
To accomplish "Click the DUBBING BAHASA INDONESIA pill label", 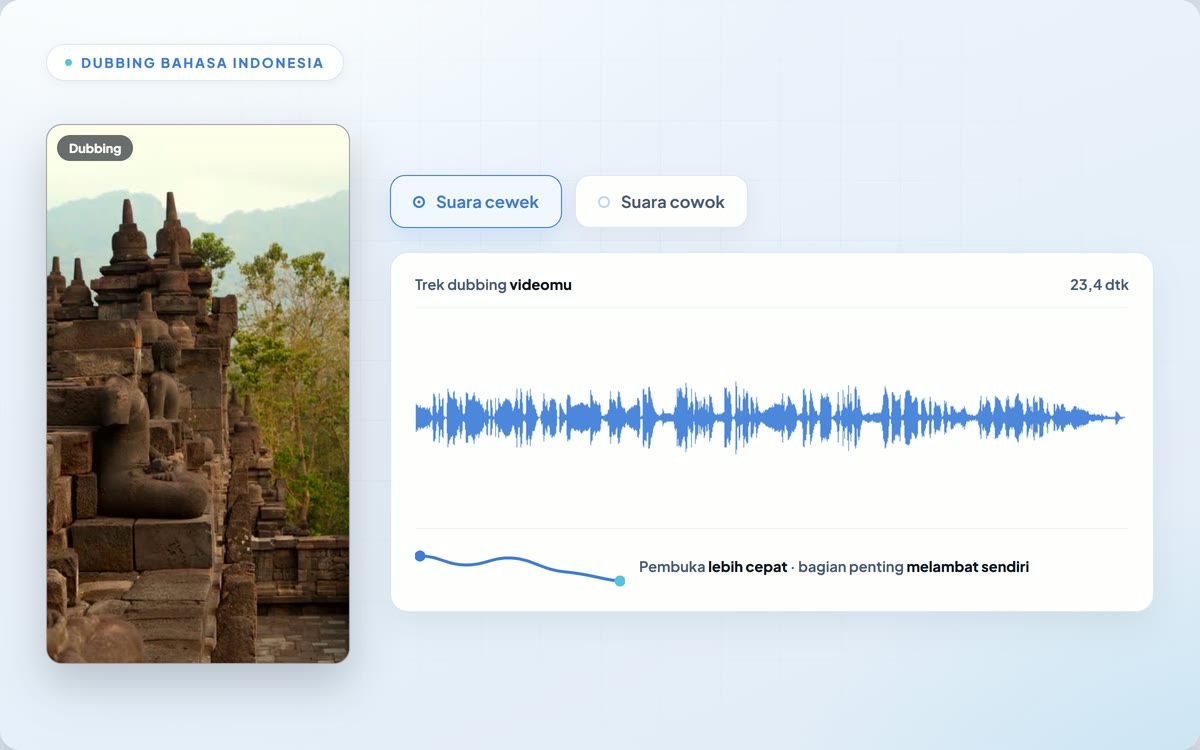I will 195,63.
